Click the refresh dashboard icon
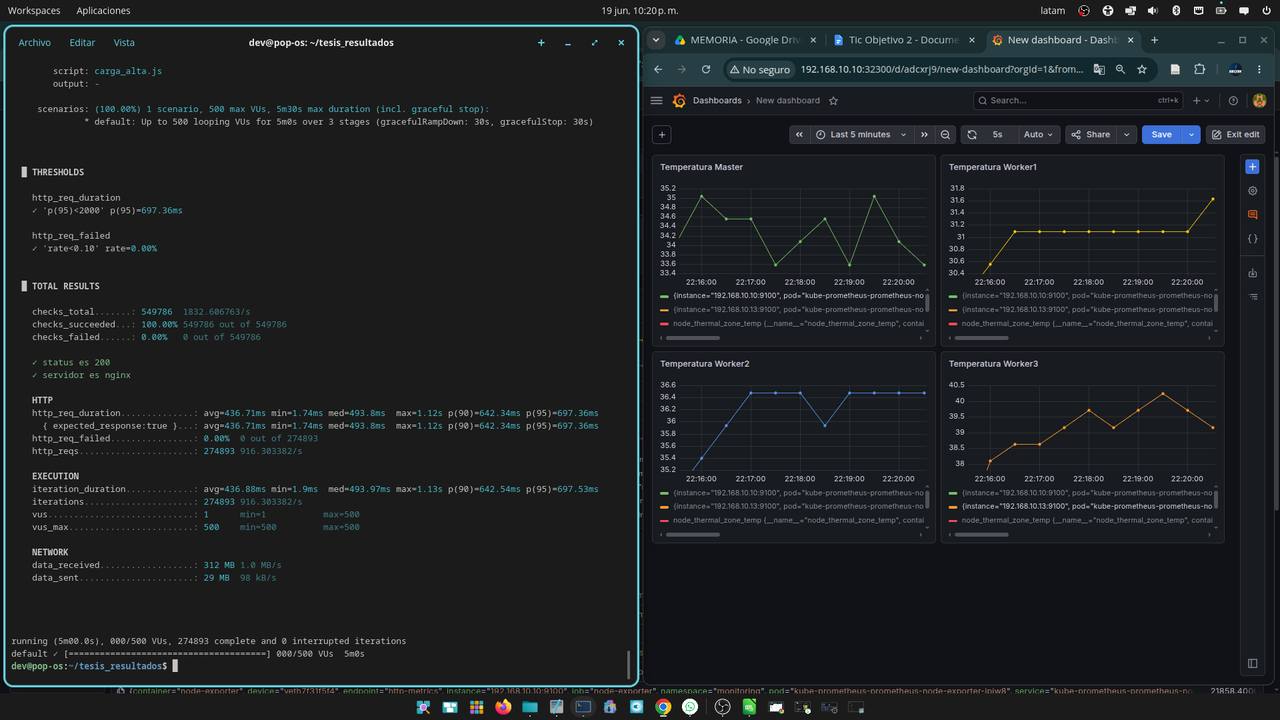 tap(971, 134)
